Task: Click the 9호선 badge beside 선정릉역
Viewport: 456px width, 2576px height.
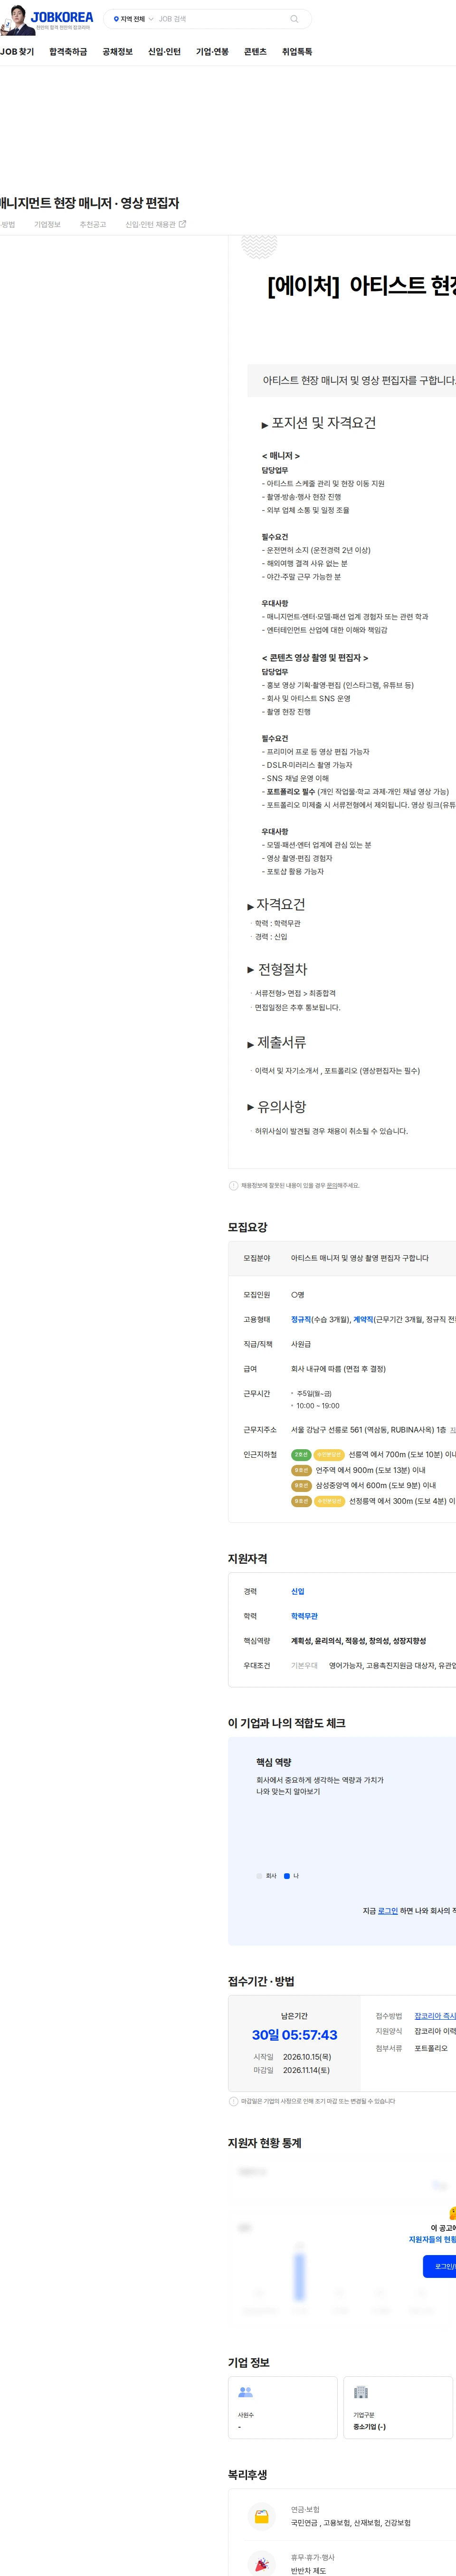Action: 301,1502
